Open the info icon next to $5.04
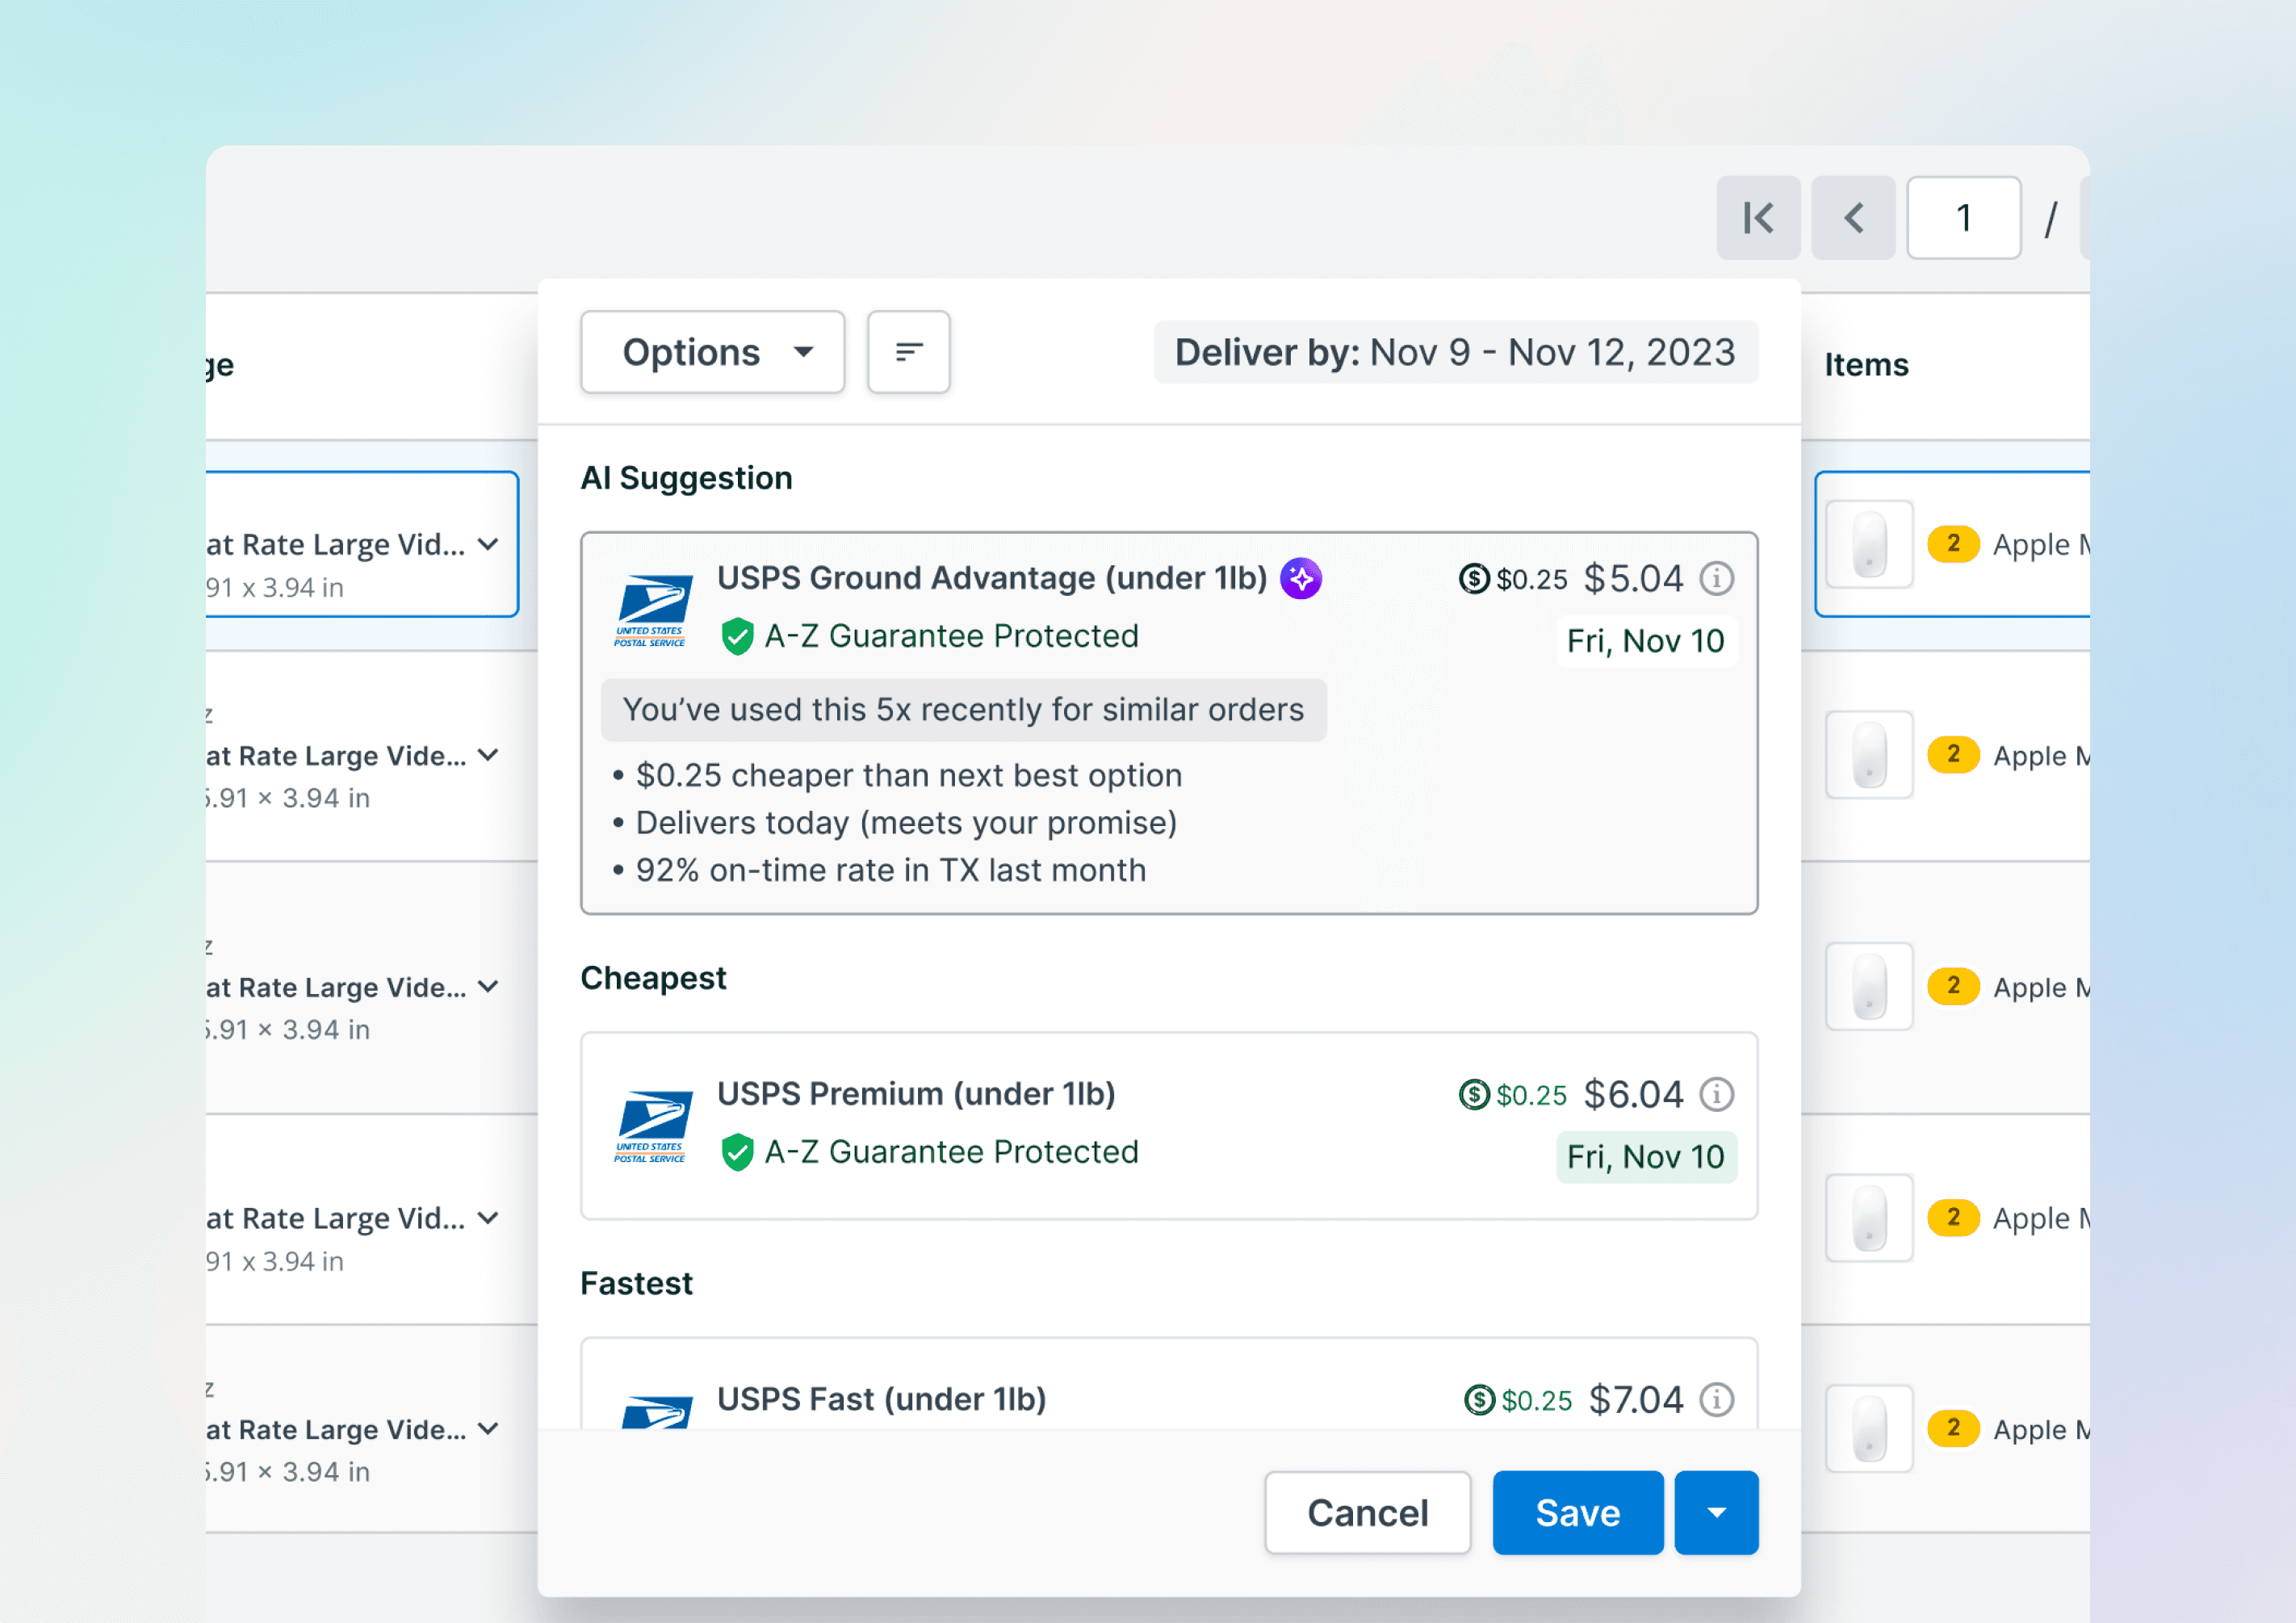2296x1623 pixels. (x=1717, y=578)
